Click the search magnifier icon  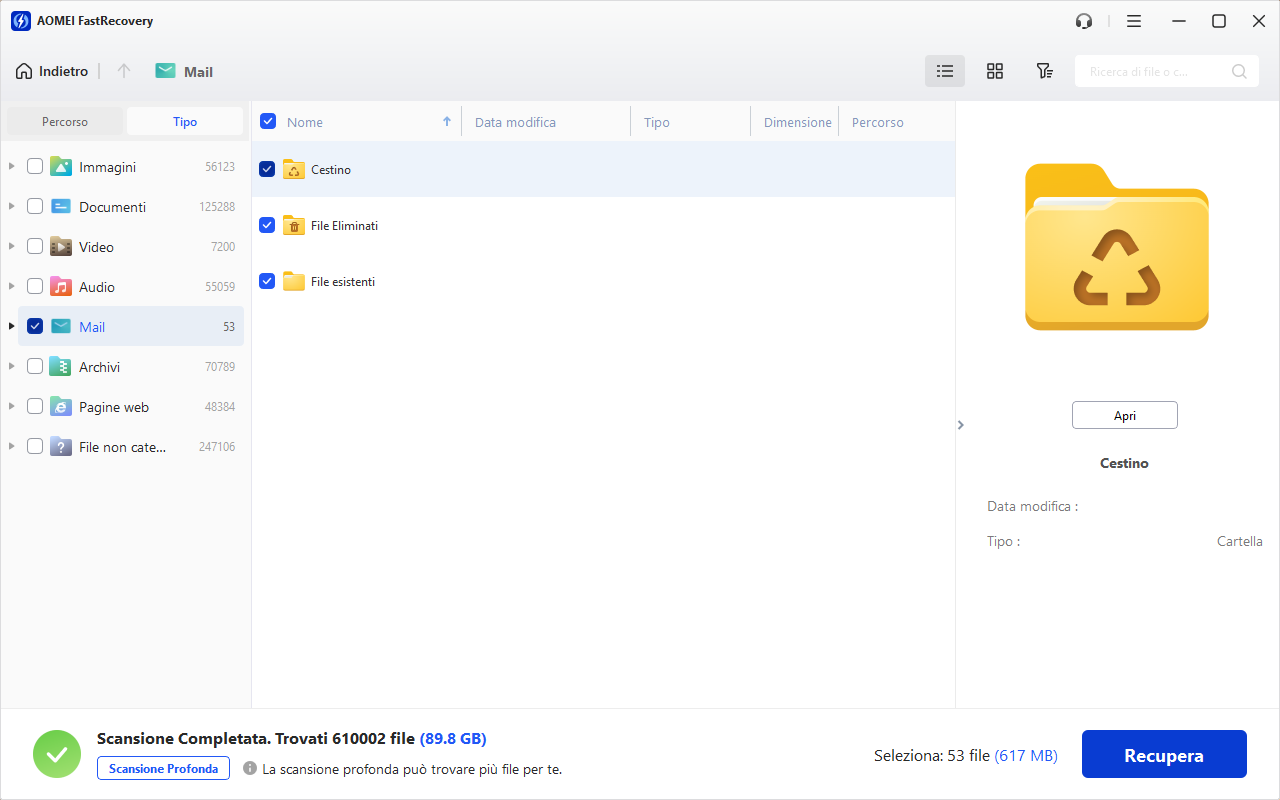tap(1239, 71)
